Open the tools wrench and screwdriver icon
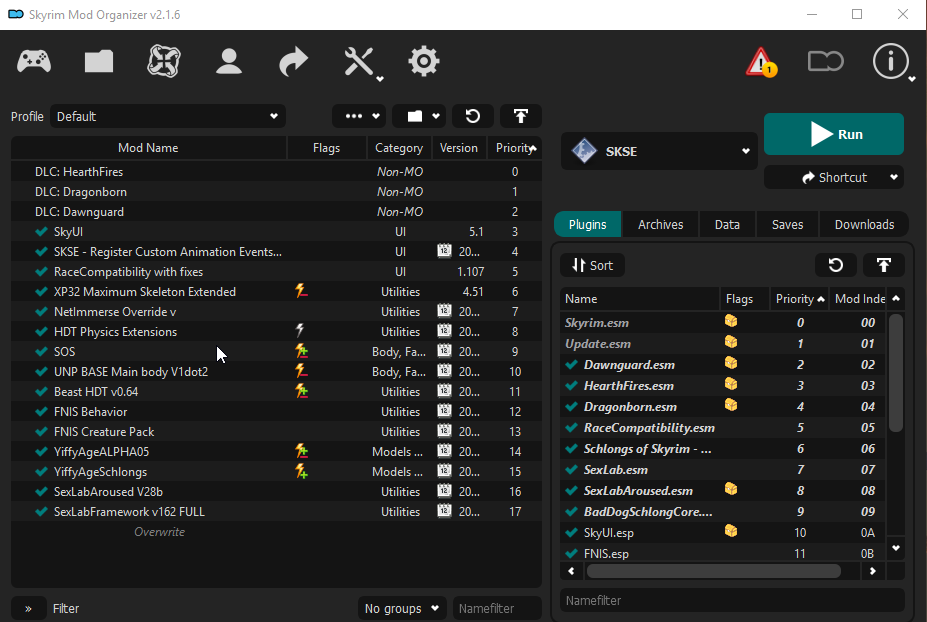The width and height of the screenshot is (927, 622). [x=358, y=61]
